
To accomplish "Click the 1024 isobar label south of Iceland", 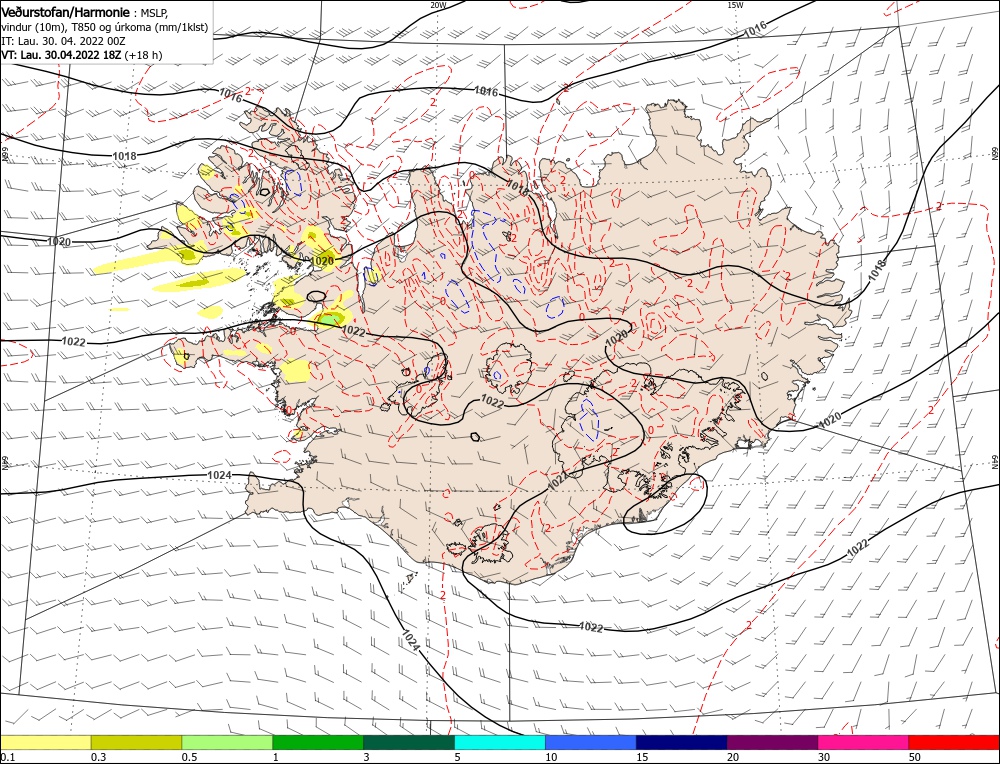I will click(410, 640).
